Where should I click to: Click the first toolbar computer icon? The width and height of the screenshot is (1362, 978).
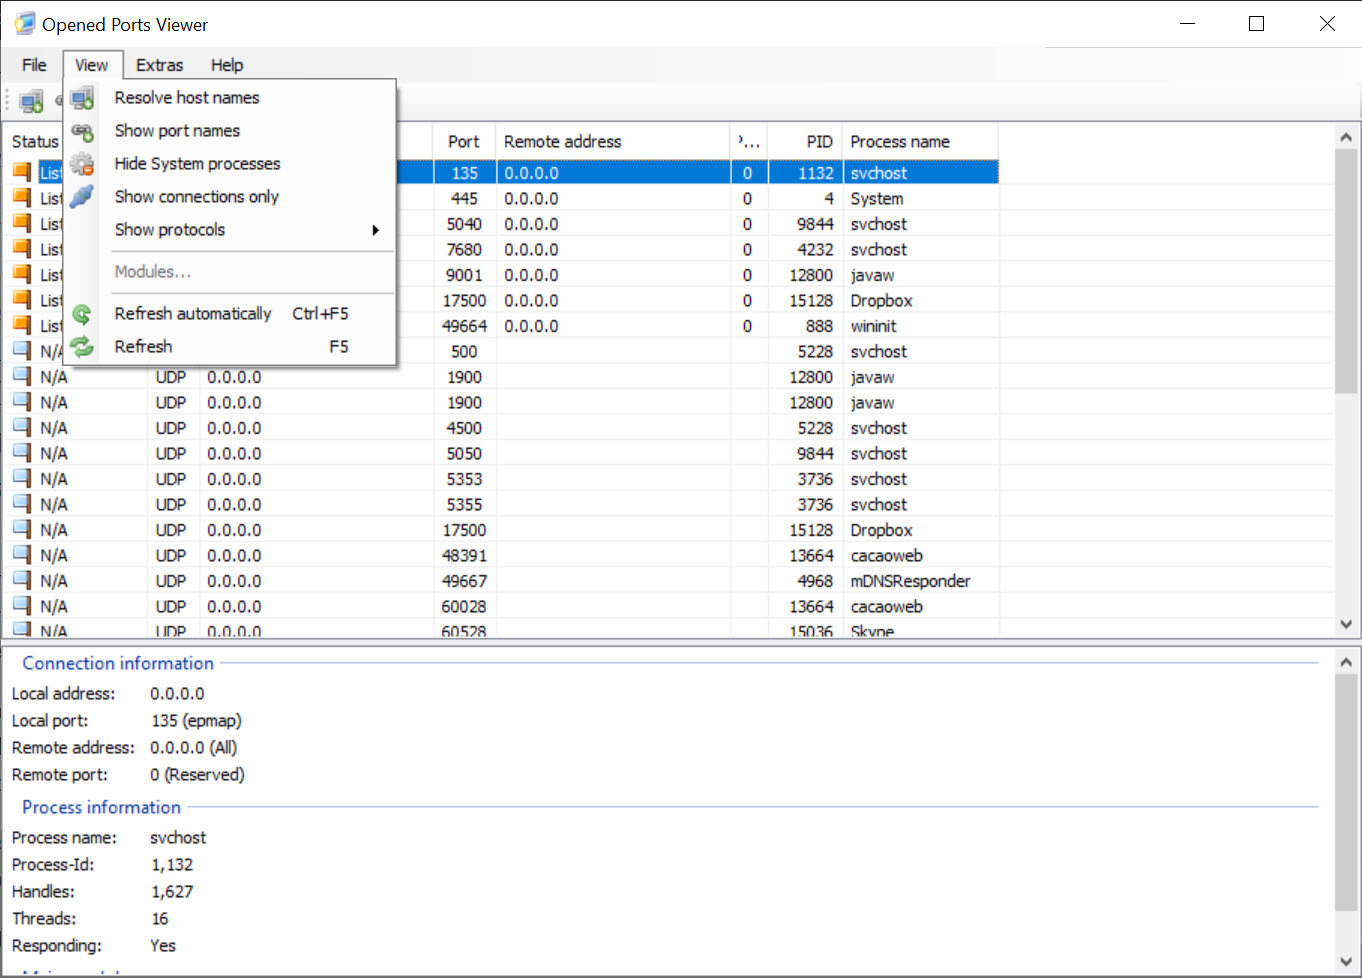coord(32,100)
